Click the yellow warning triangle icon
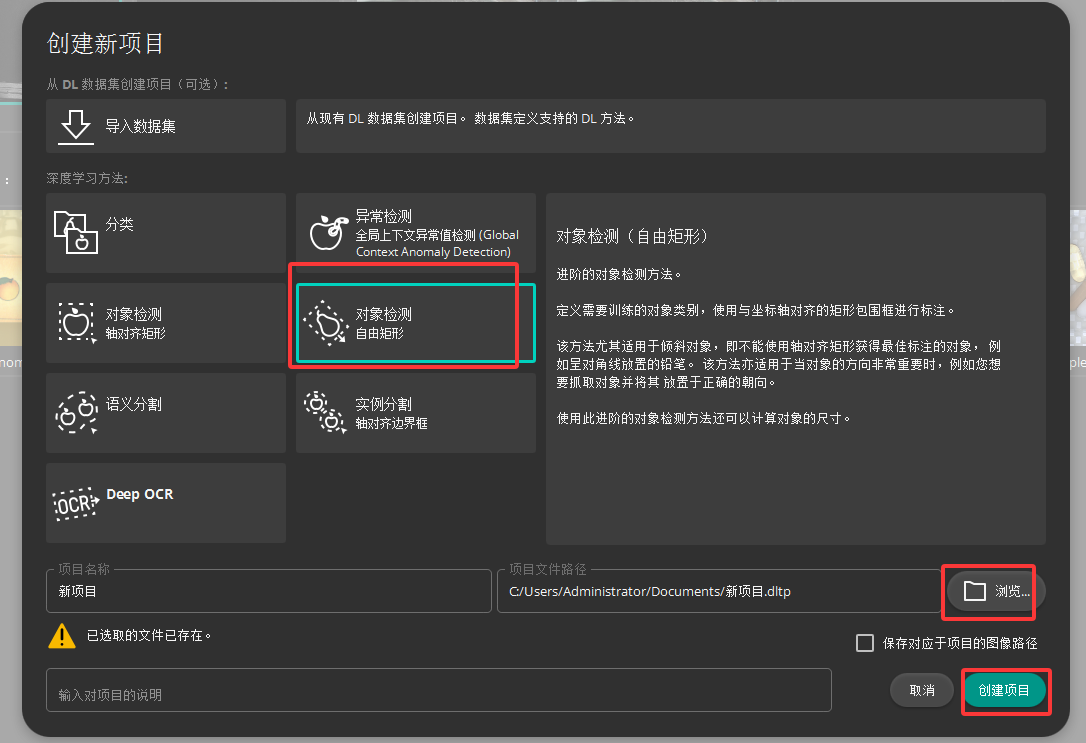 point(62,636)
